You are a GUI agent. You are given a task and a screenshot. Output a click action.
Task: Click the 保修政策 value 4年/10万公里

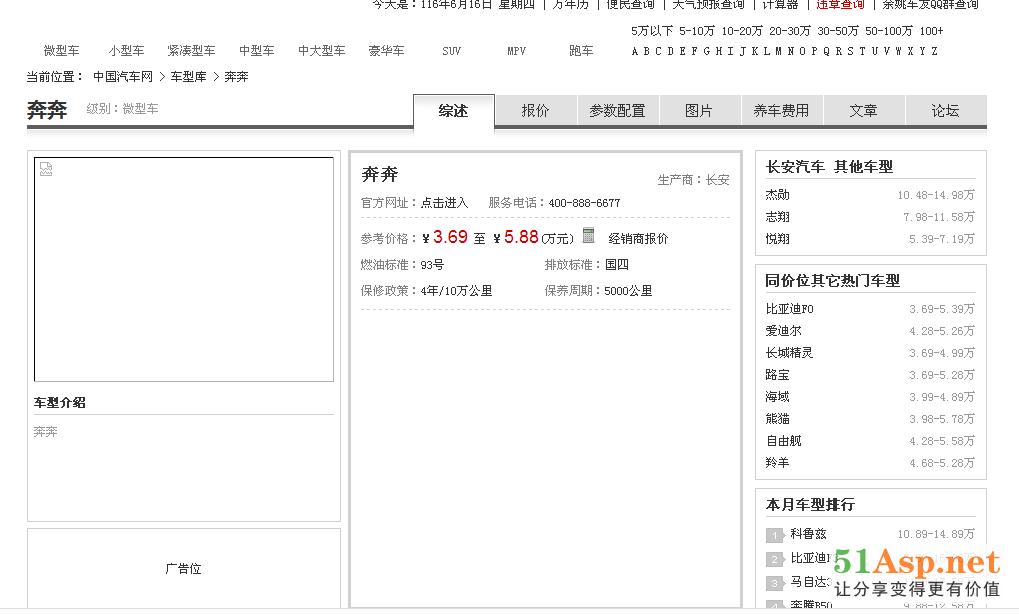point(456,291)
